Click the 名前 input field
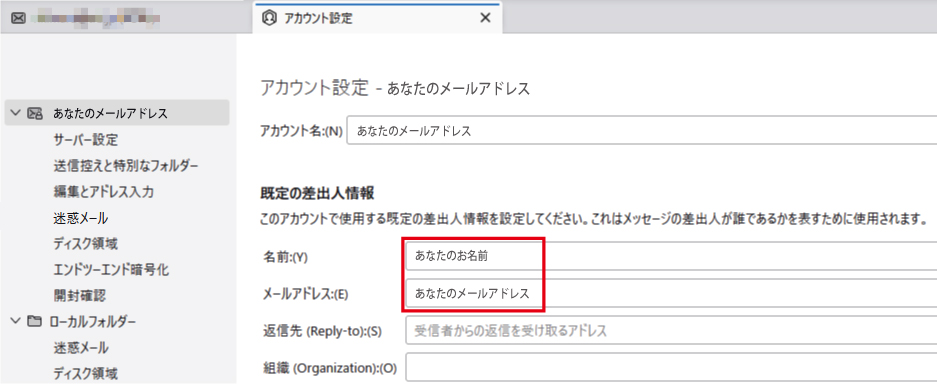Image resolution: width=937 pixels, height=384 pixels. coord(671,256)
